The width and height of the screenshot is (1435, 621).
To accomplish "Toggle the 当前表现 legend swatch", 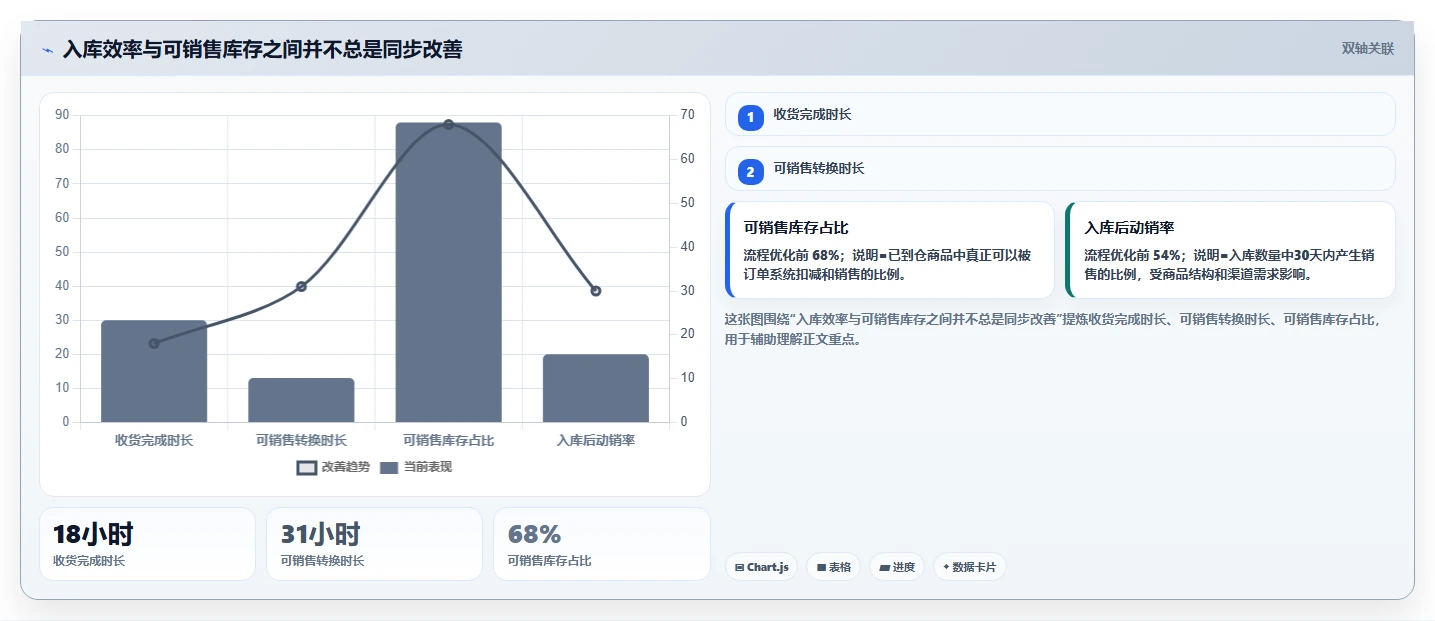I will coord(389,467).
